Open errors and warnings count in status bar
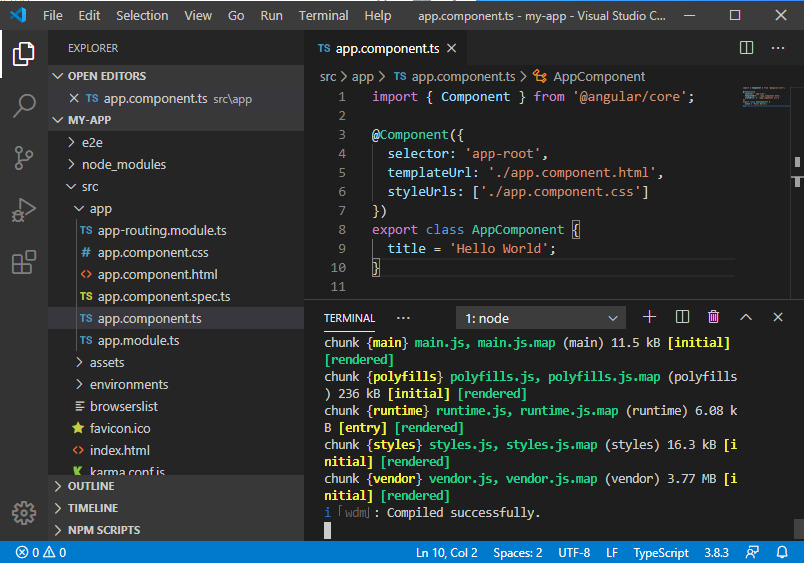Viewport: 804px width, 563px height. [41, 552]
